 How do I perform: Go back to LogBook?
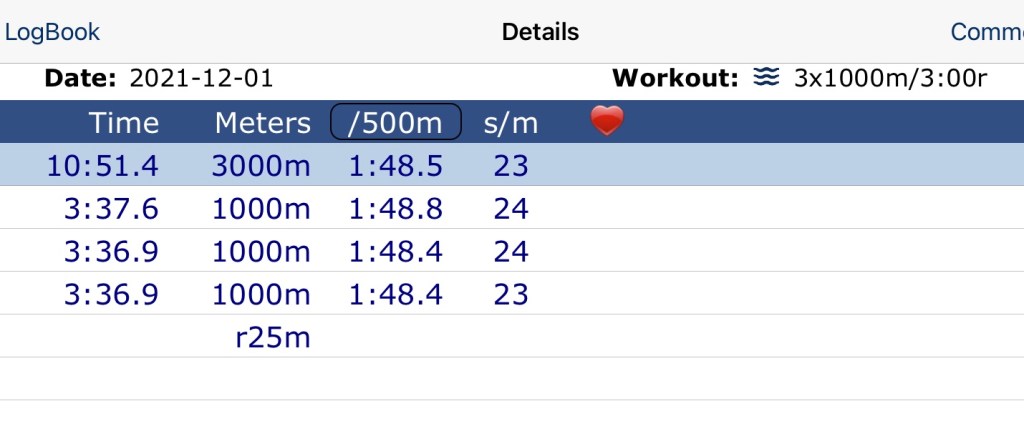[x=52, y=32]
